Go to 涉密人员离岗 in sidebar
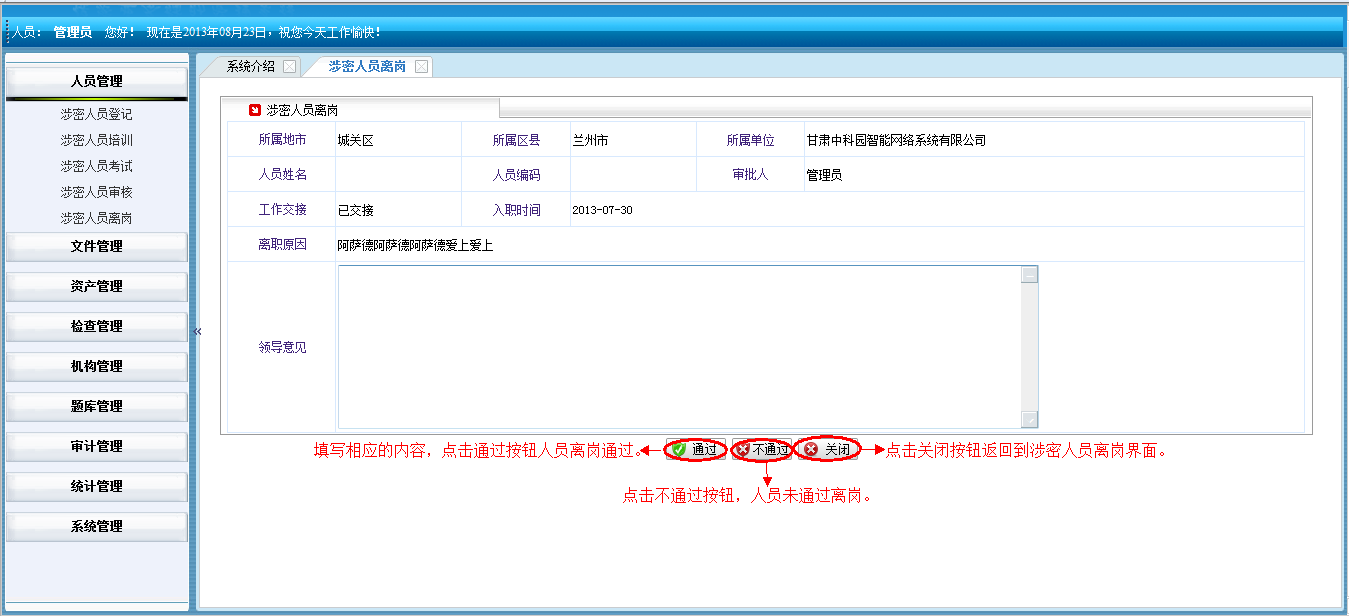1349x616 pixels. 96,218
